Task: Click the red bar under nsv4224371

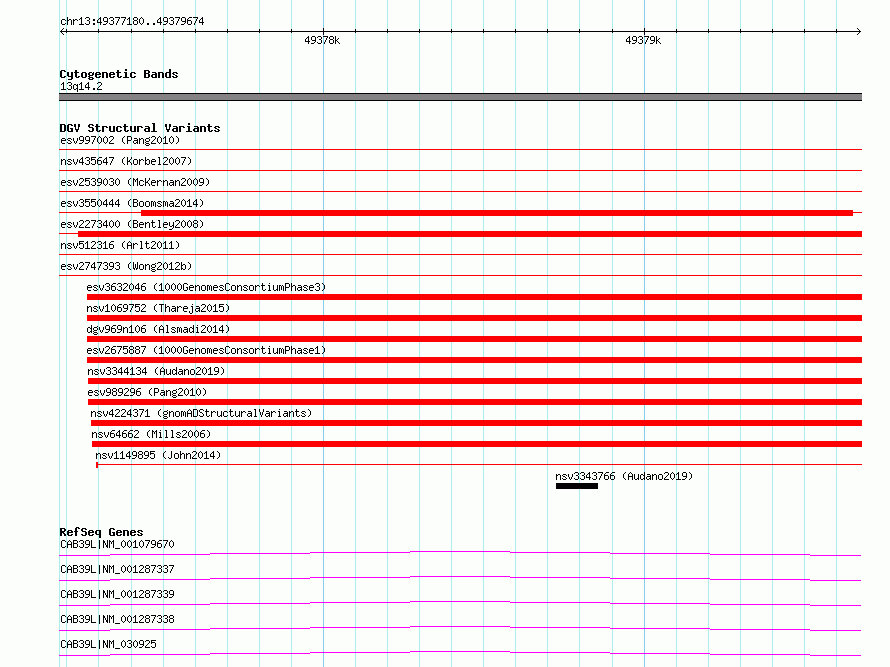Action: (476, 423)
